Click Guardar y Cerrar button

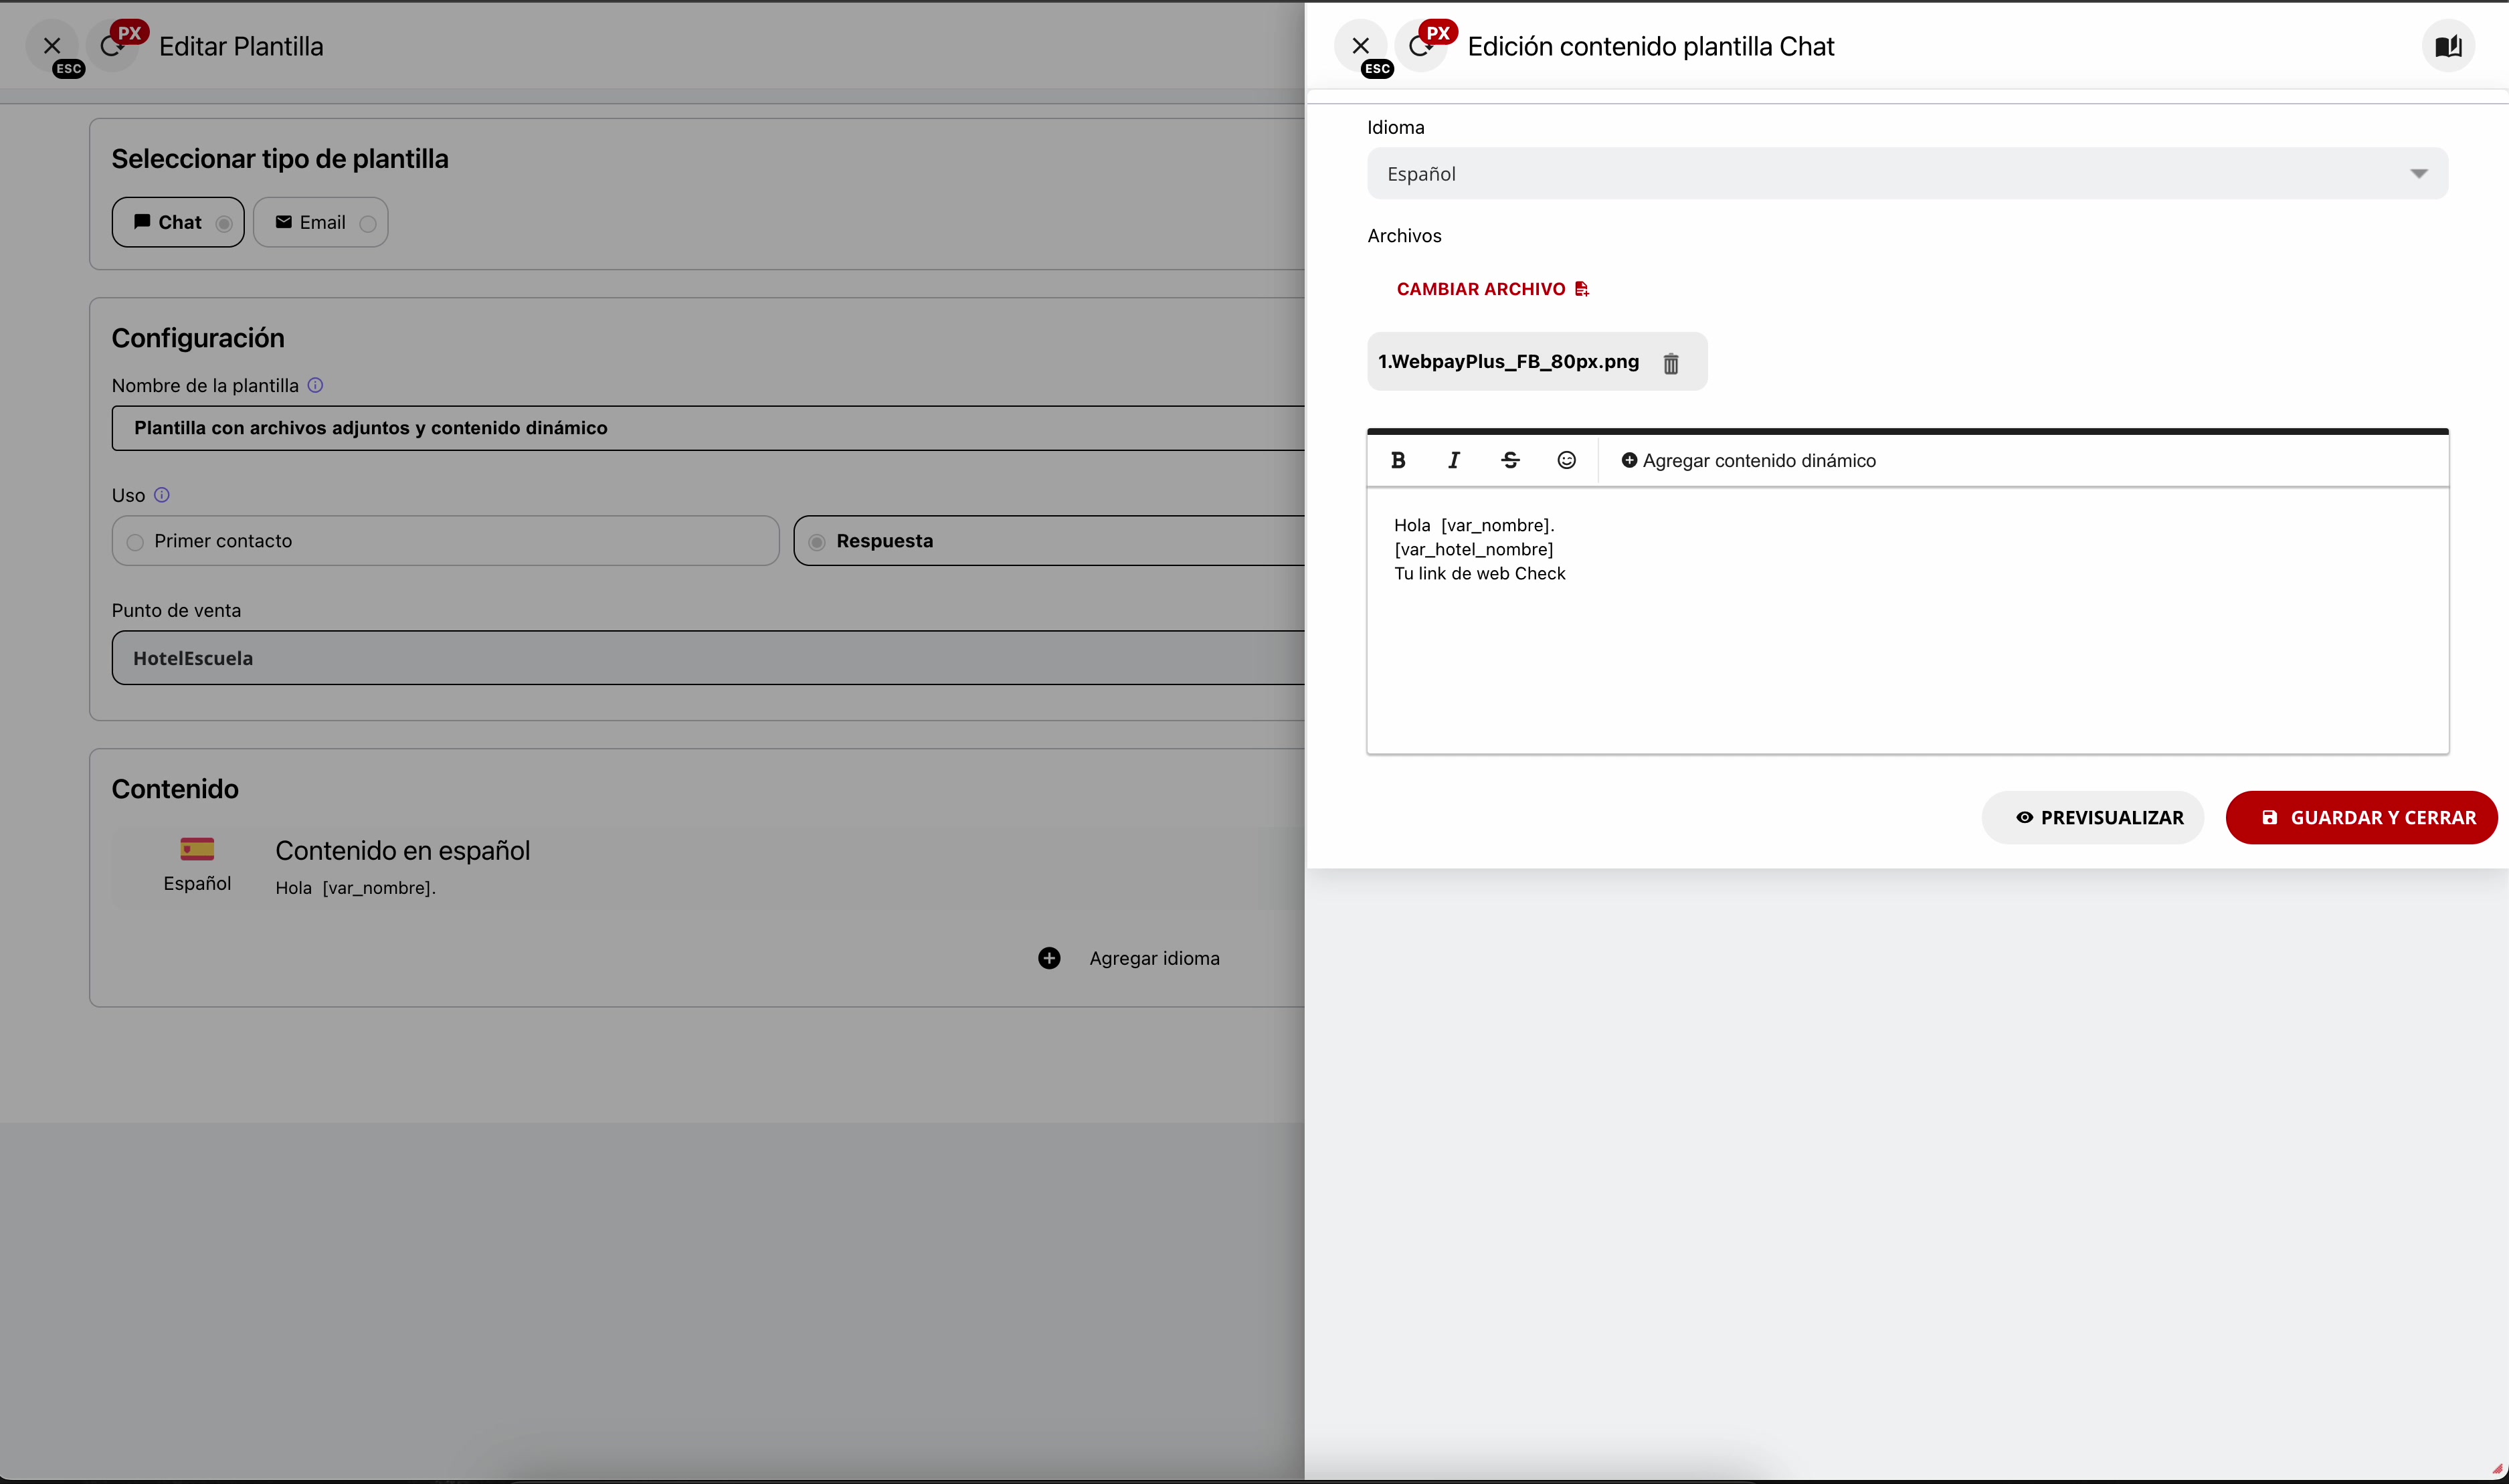coord(2361,817)
